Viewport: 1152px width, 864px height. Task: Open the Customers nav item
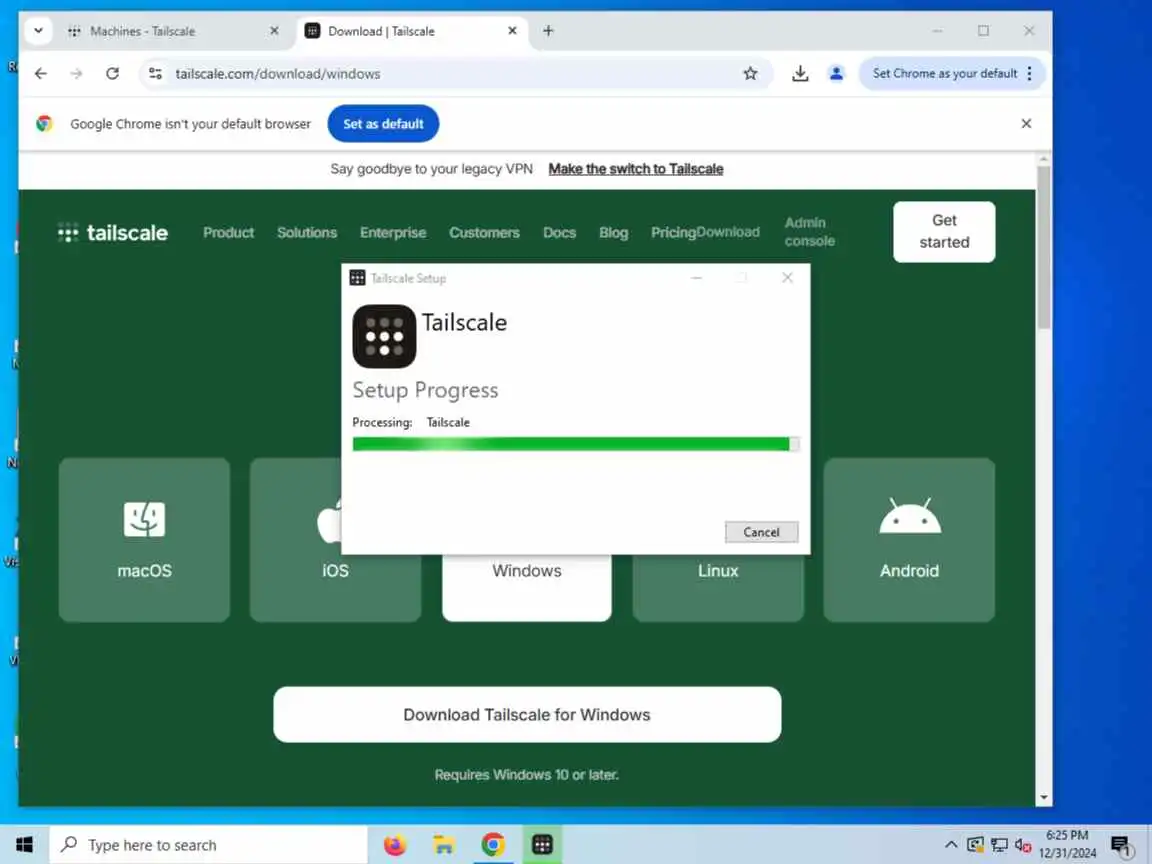point(484,233)
